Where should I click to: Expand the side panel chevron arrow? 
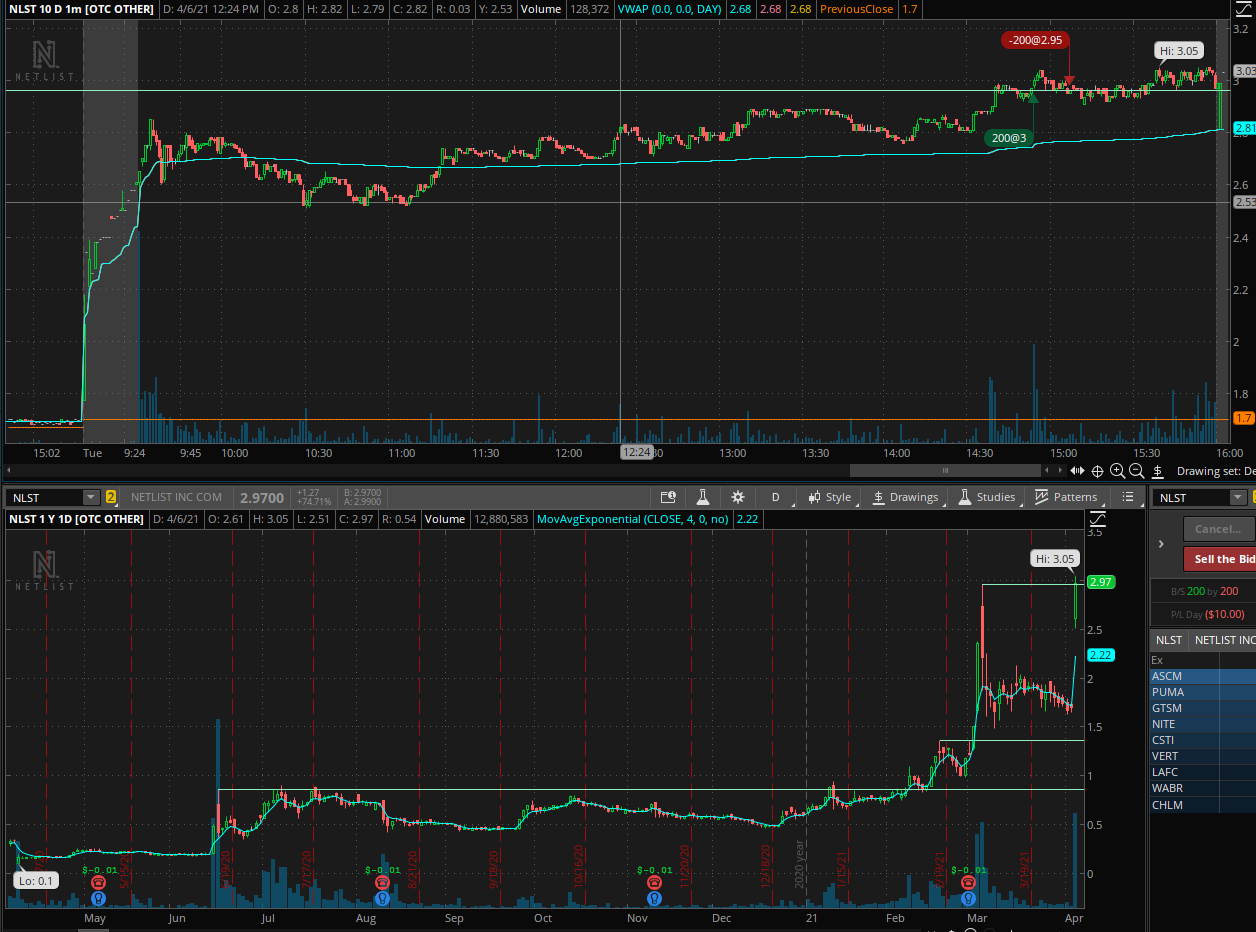(1161, 544)
